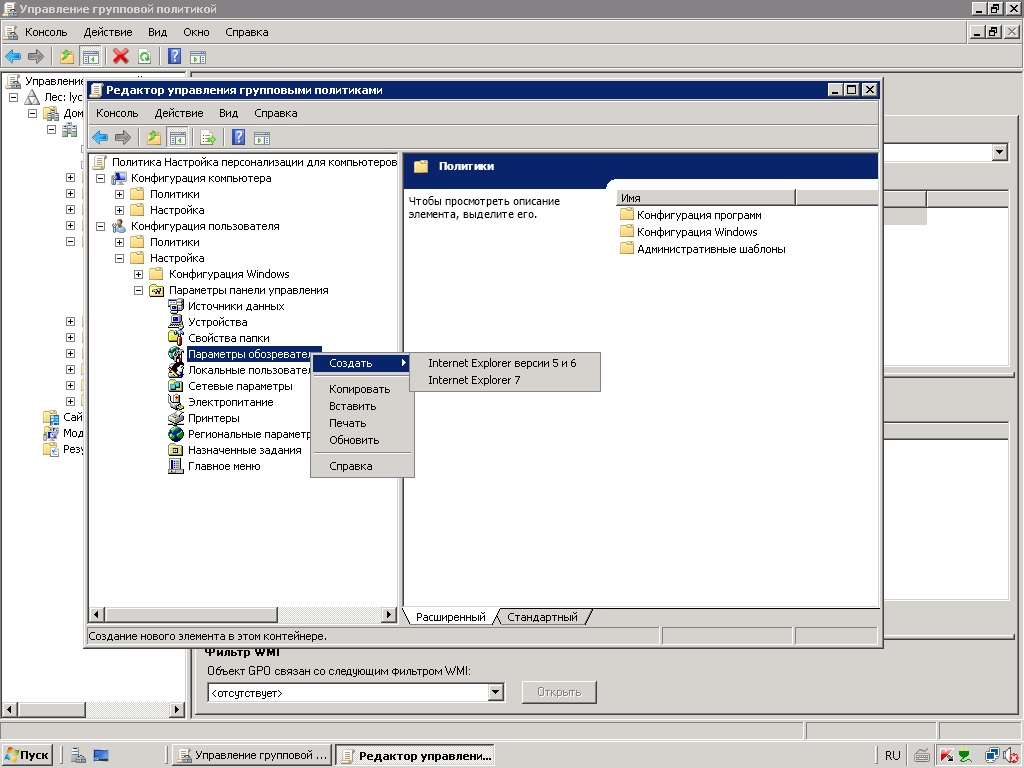Click the Открыть button
Viewport: 1024px width, 768px height.
click(x=559, y=692)
